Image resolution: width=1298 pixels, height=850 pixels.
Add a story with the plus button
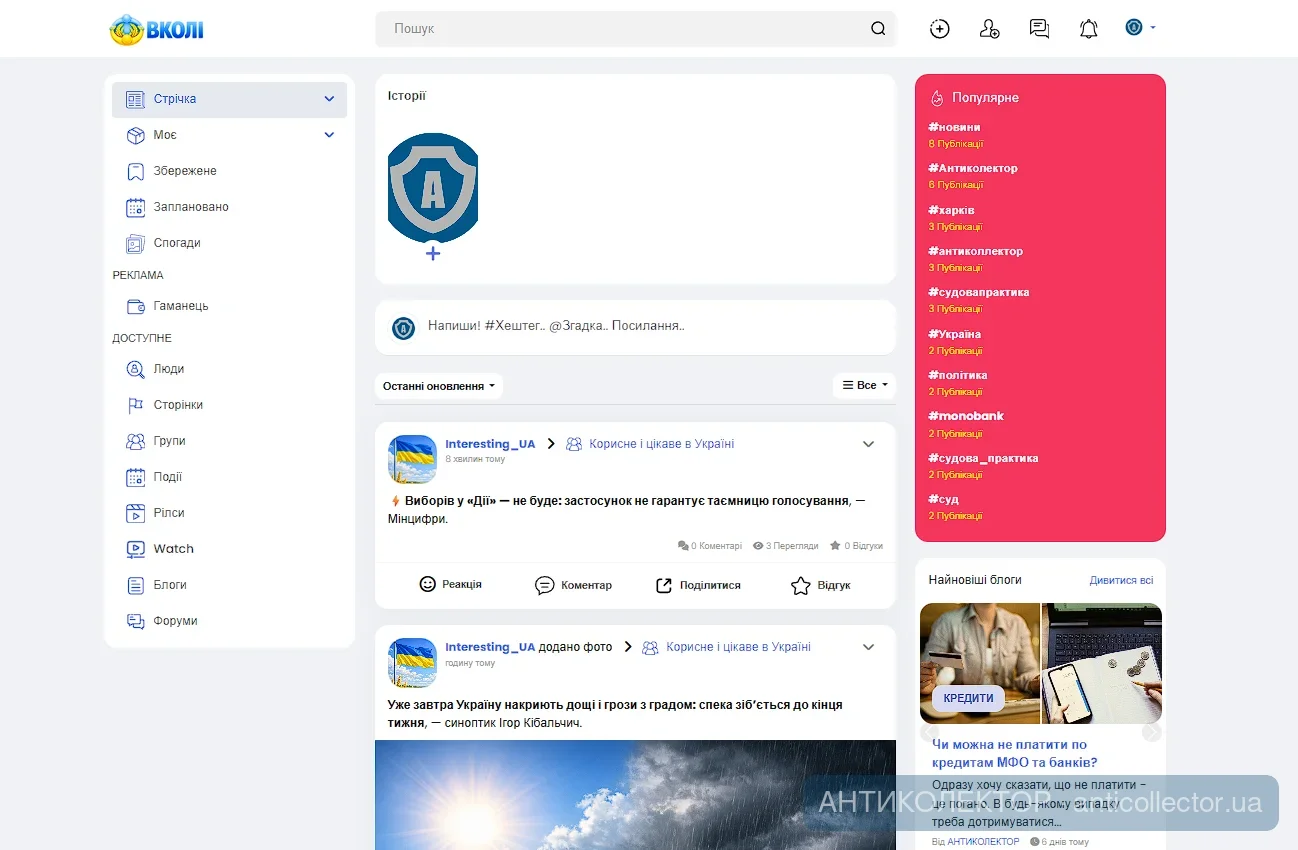coord(433,254)
